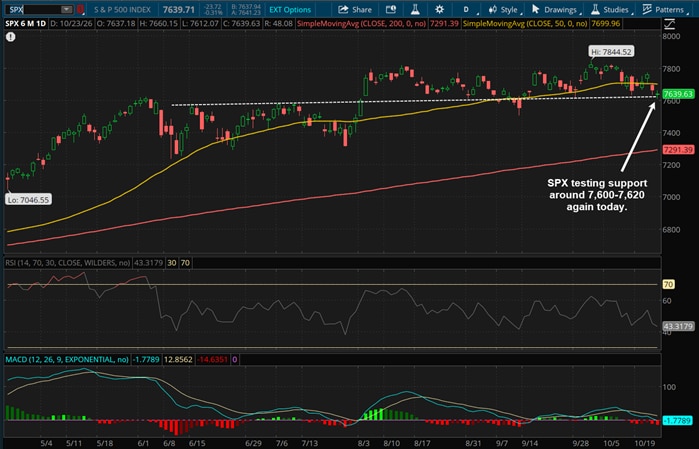Click the RSI 43.3179 axis label
The height and width of the screenshot is (449, 699).
pos(678,326)
